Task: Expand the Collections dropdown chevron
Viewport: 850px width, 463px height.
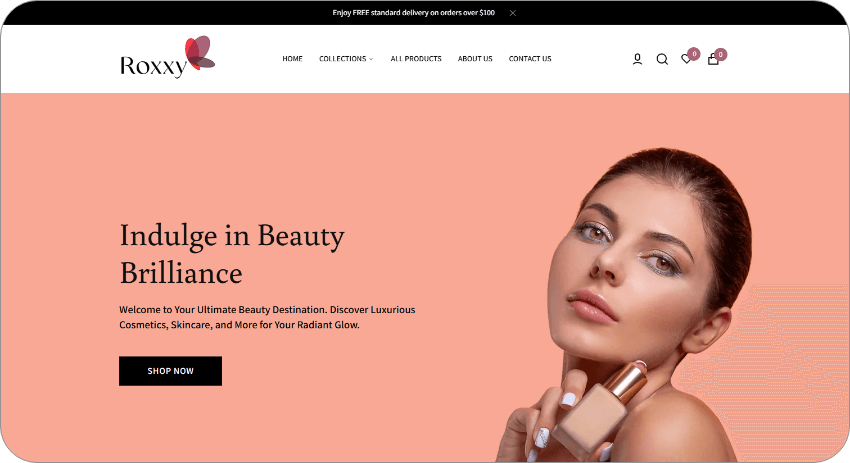Action: pyautogui.click(x=371, y=59)
